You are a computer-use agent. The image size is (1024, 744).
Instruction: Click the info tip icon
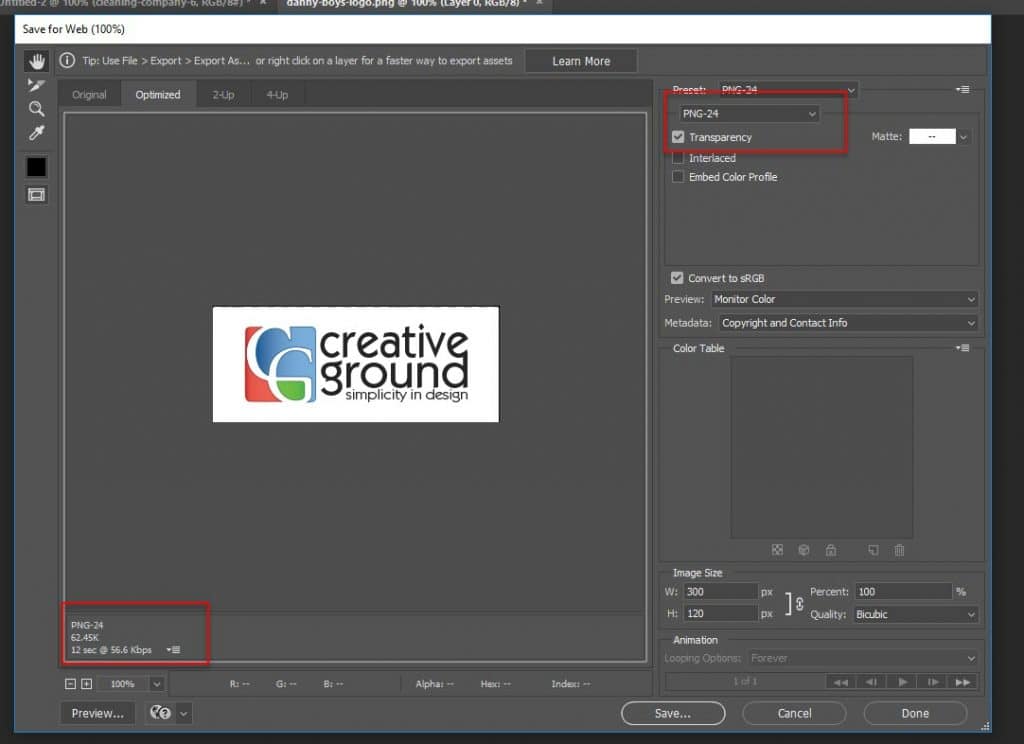67,61
